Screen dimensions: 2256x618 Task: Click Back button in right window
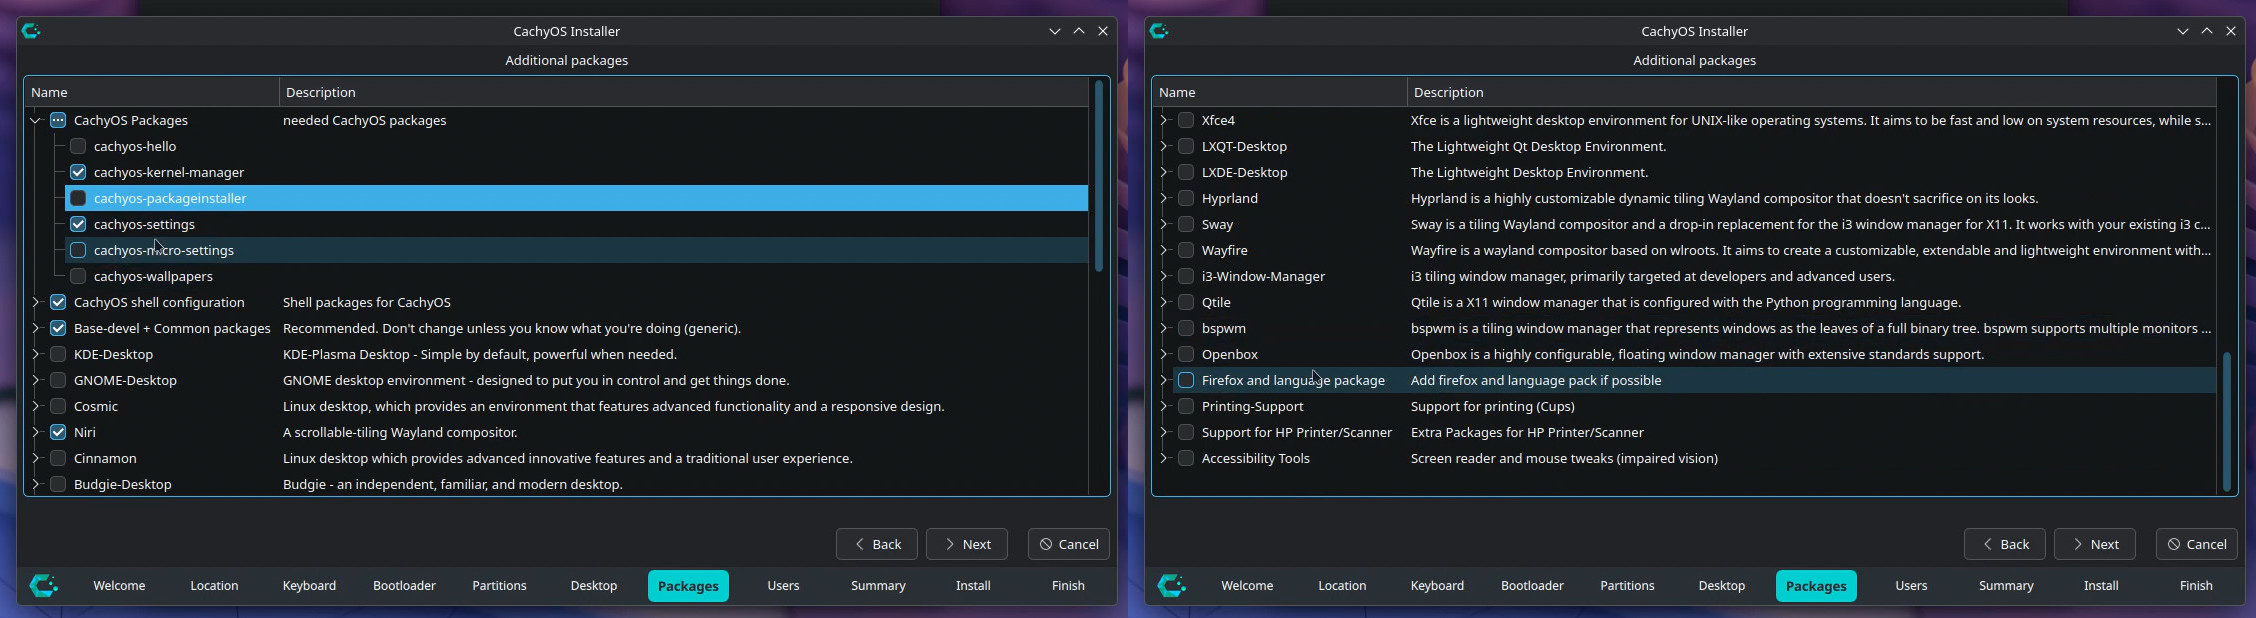pos(2005,544)
